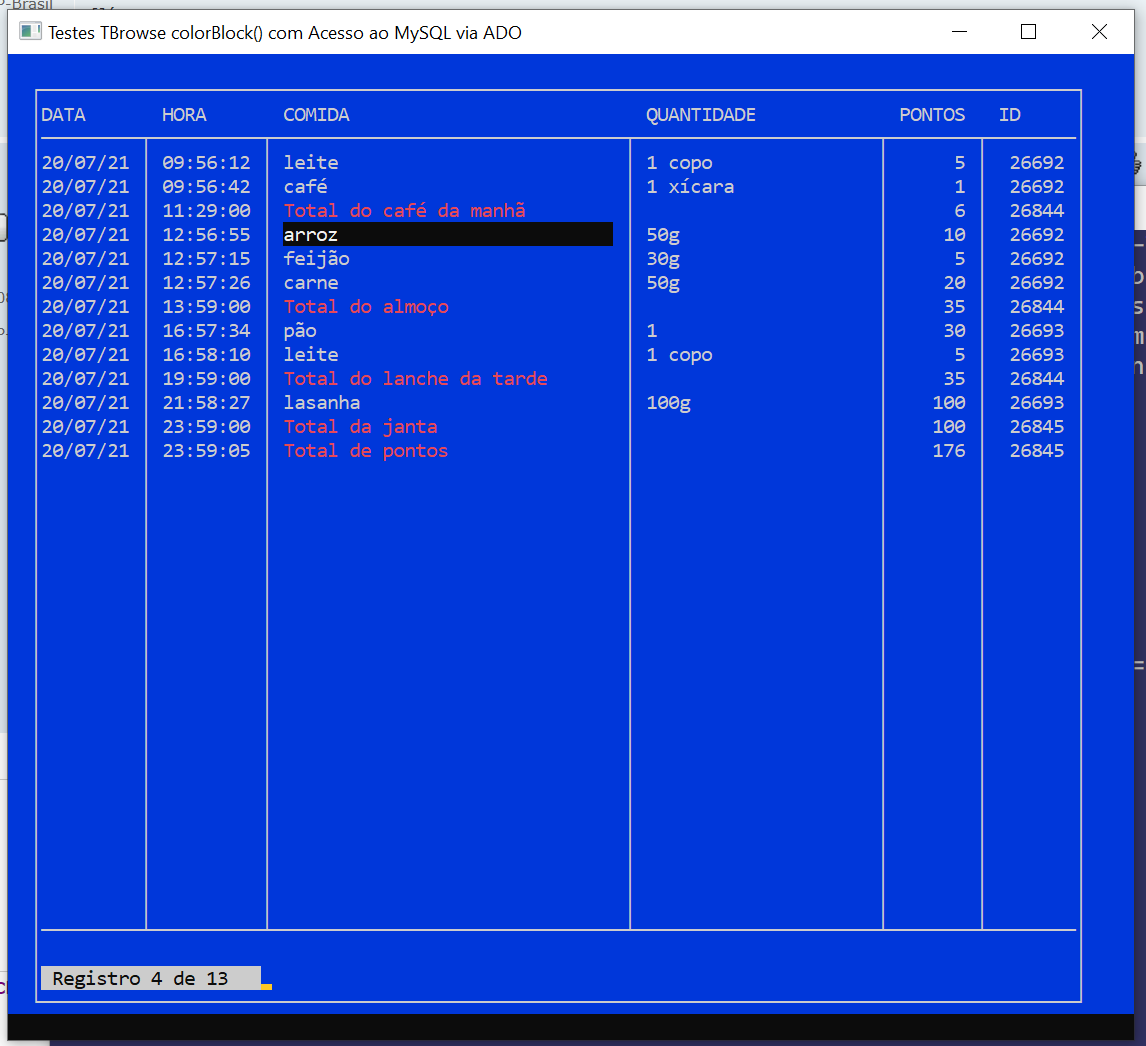This screenshot has width=1146, height=1046.
Task: Click the '1 xícara' quantity cell
Action: 690,187
